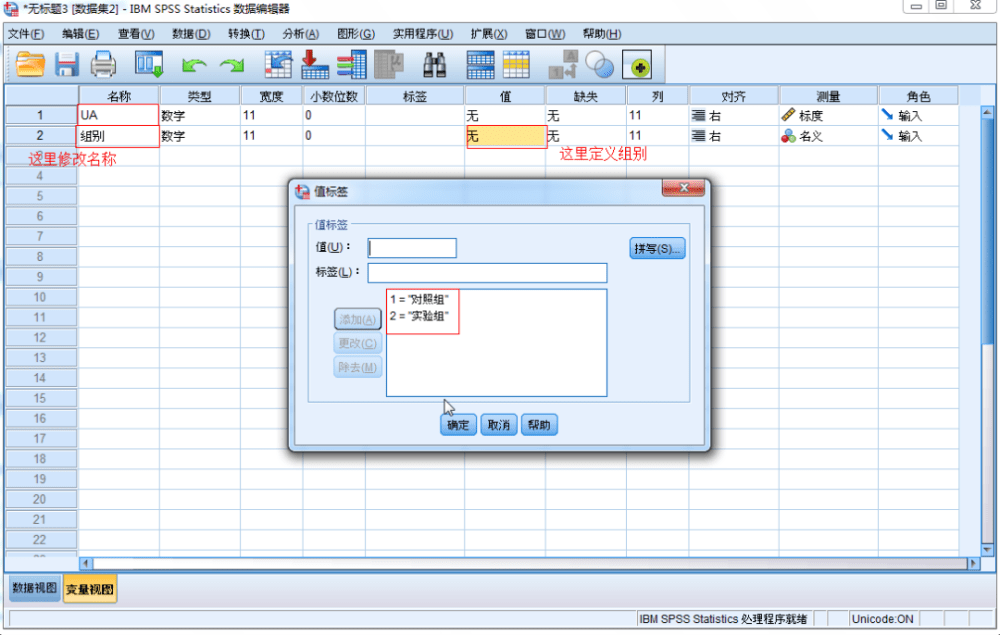1000x635 pixels.
Task: Click the input role arrow in 组别 row
Action: pos(887,135)
